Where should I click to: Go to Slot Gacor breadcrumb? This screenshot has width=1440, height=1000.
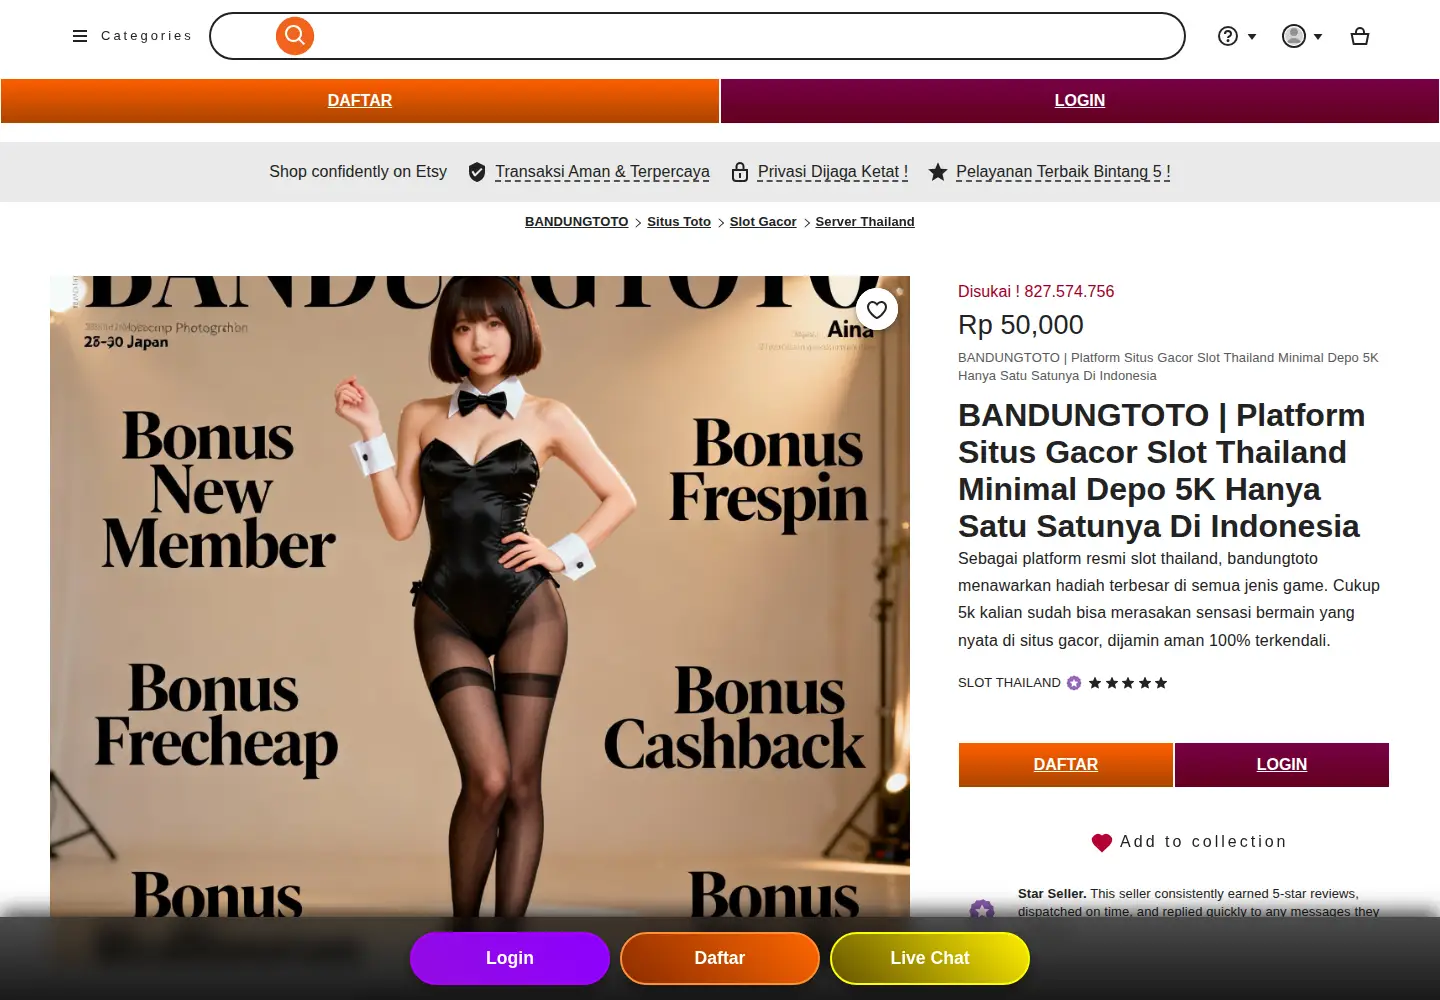point(763,222)
